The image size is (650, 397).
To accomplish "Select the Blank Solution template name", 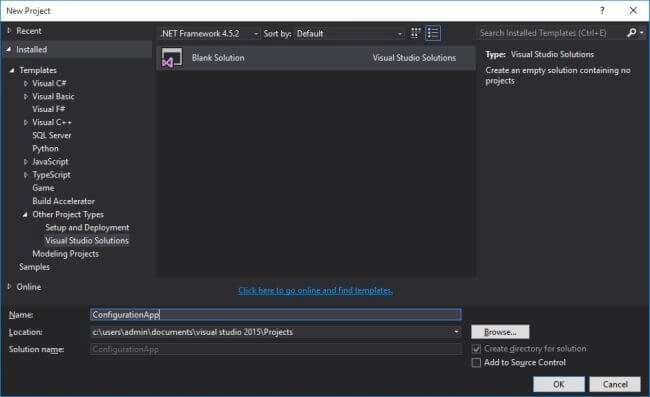I will tap(218, 58).
